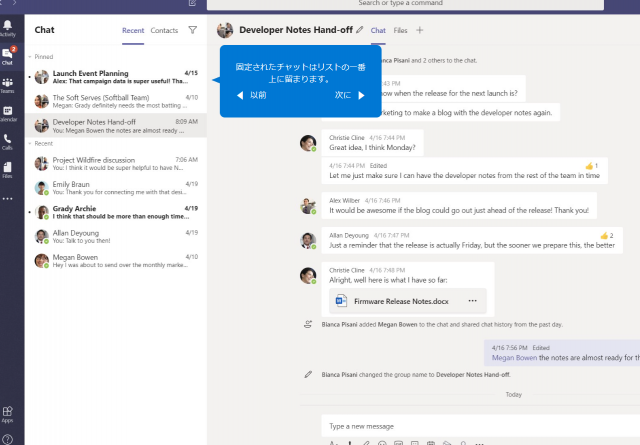Add a tab with the plus icon
Image resolution: width=640 pixels, height=445 pixels.
coord(420,30)
